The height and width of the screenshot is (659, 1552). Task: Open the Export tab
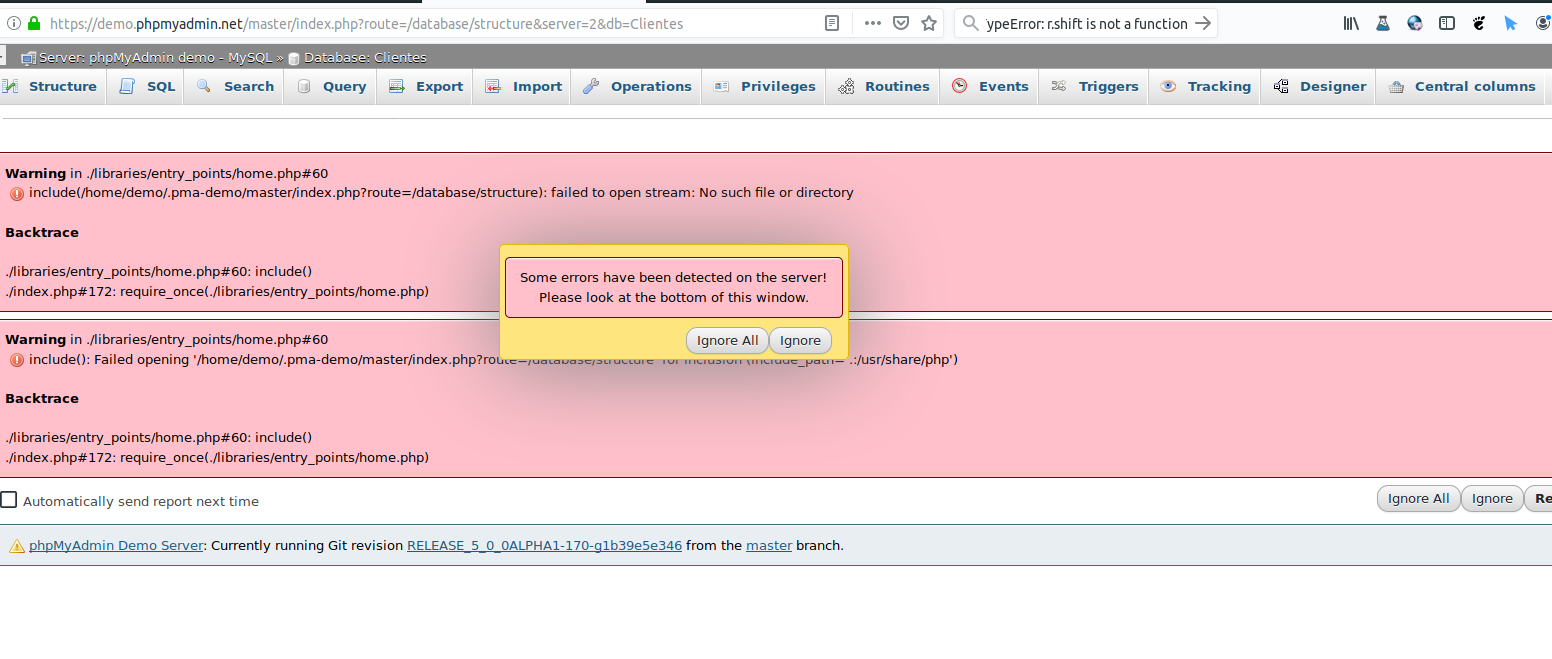[x=425, y=86]
